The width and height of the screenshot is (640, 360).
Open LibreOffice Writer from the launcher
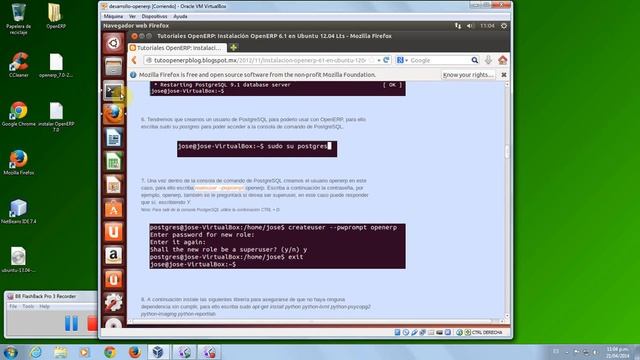pos(113,138)
